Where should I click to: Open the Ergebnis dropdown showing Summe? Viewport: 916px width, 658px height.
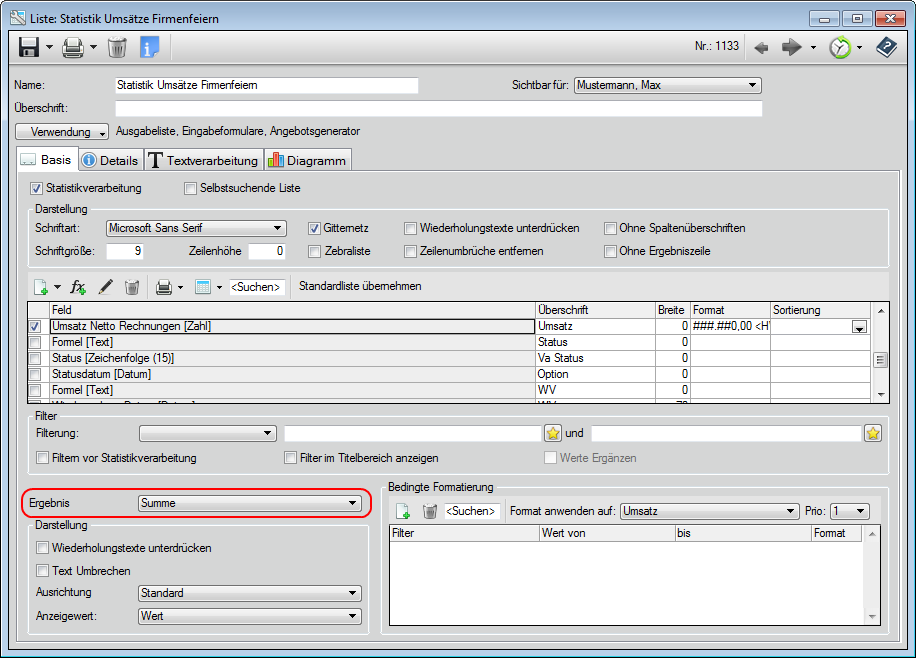pos(249,503)
